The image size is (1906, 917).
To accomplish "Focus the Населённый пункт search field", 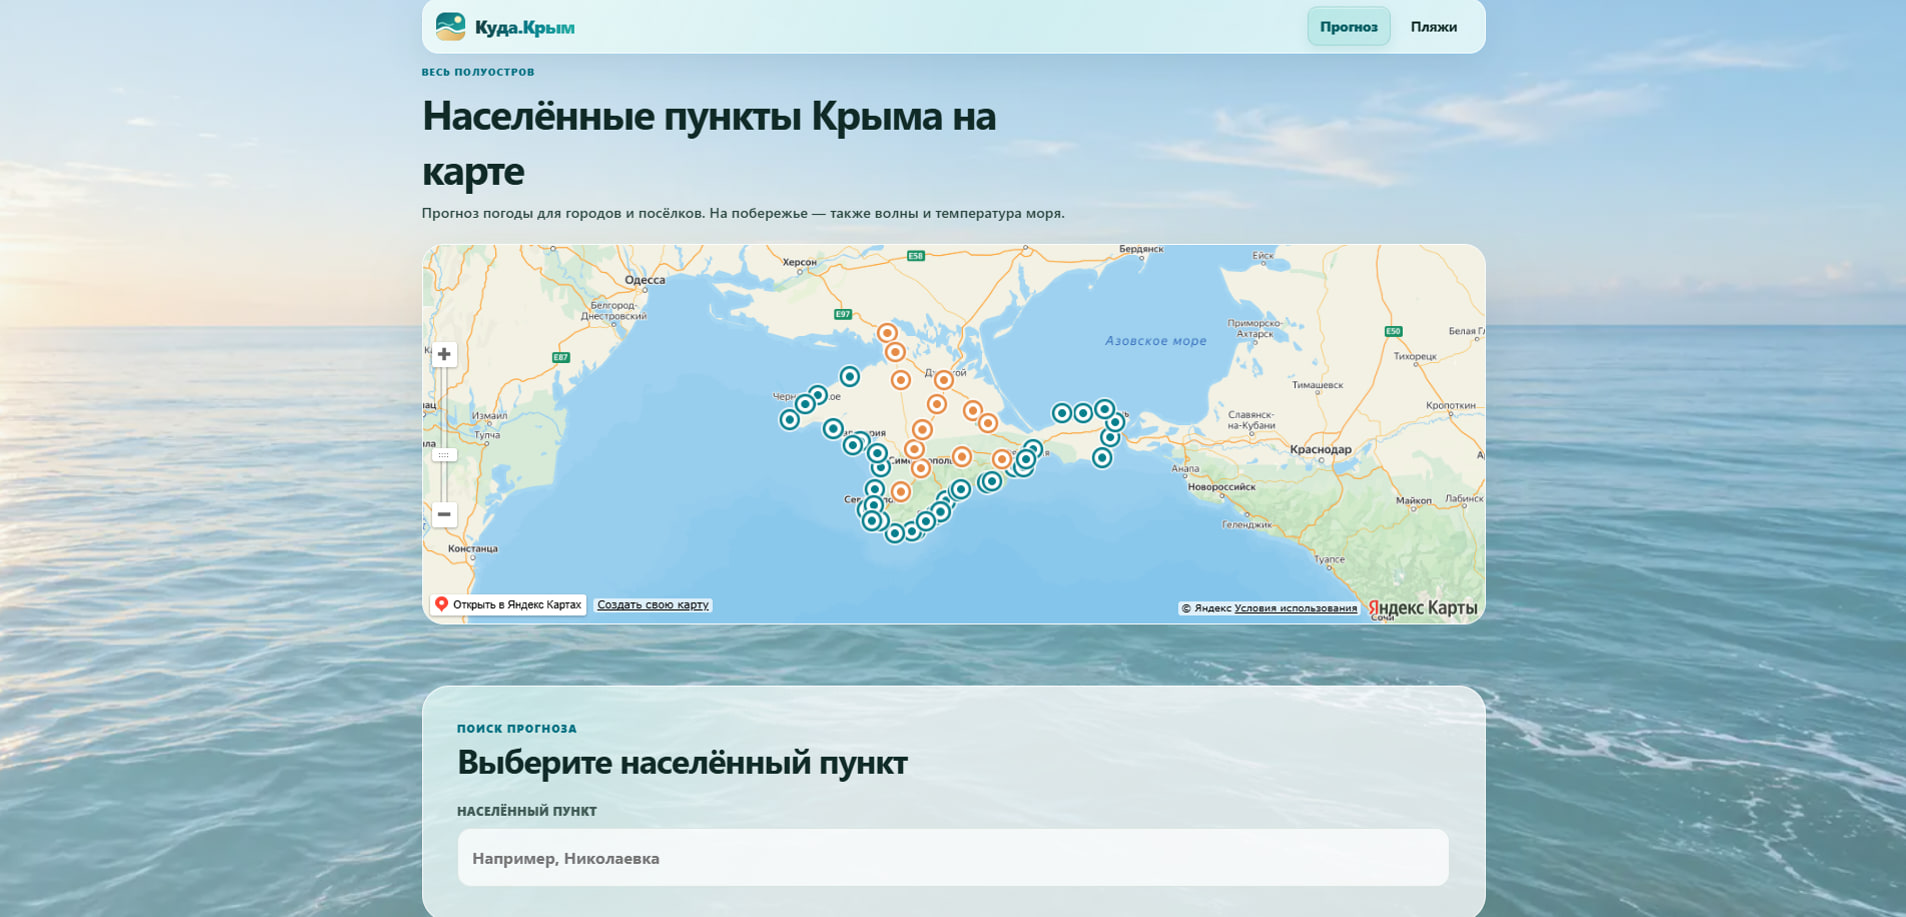I will (x=953, y=858).
